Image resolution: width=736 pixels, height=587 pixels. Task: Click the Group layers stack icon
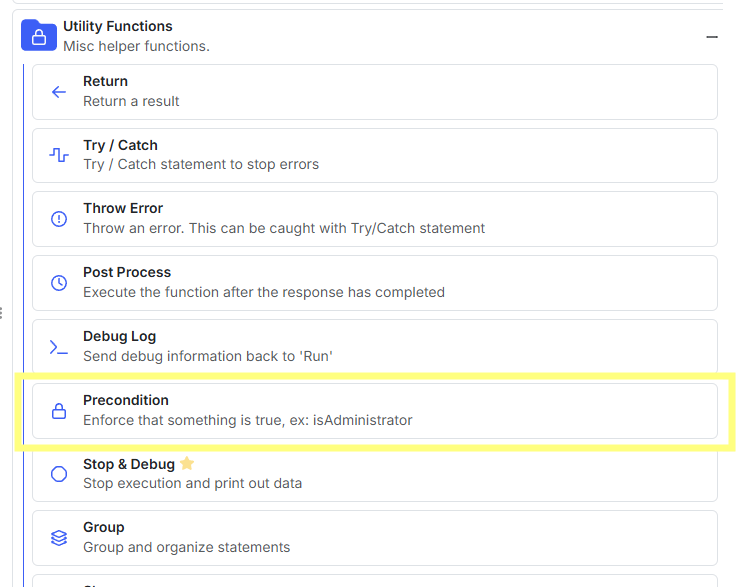click(x=59, y=538)
